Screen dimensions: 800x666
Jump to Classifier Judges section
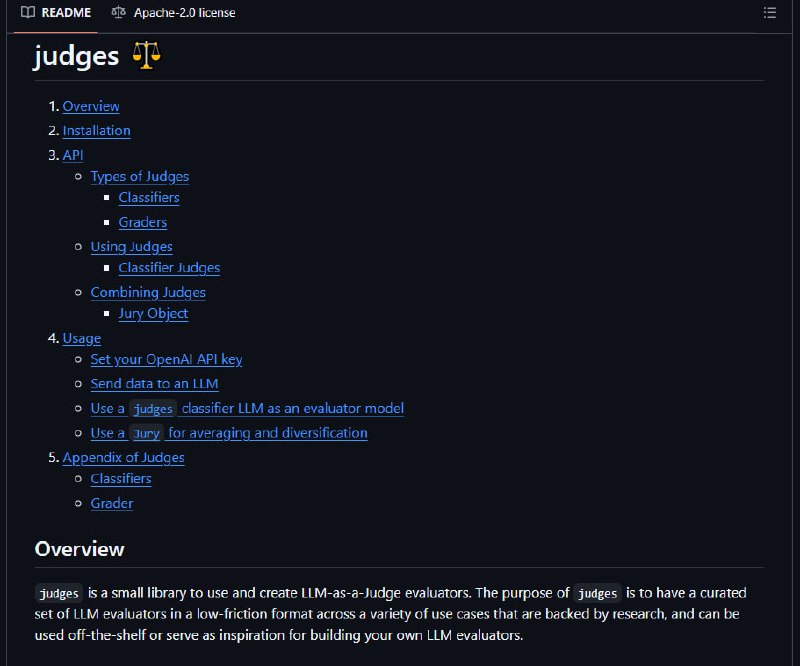(x=169, y=268)
